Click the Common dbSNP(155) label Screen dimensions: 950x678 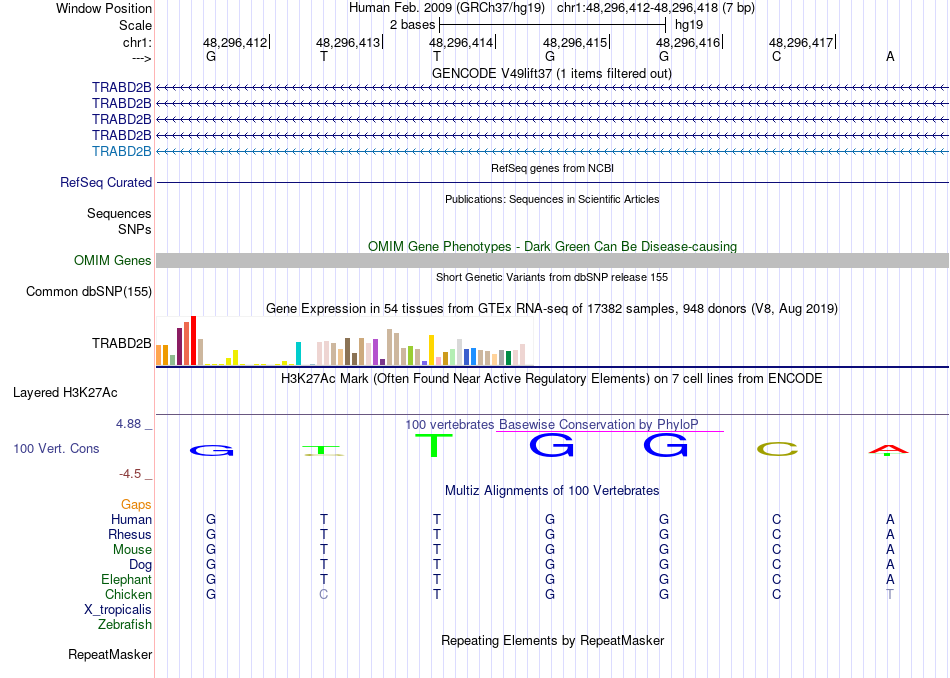point(89,291)
